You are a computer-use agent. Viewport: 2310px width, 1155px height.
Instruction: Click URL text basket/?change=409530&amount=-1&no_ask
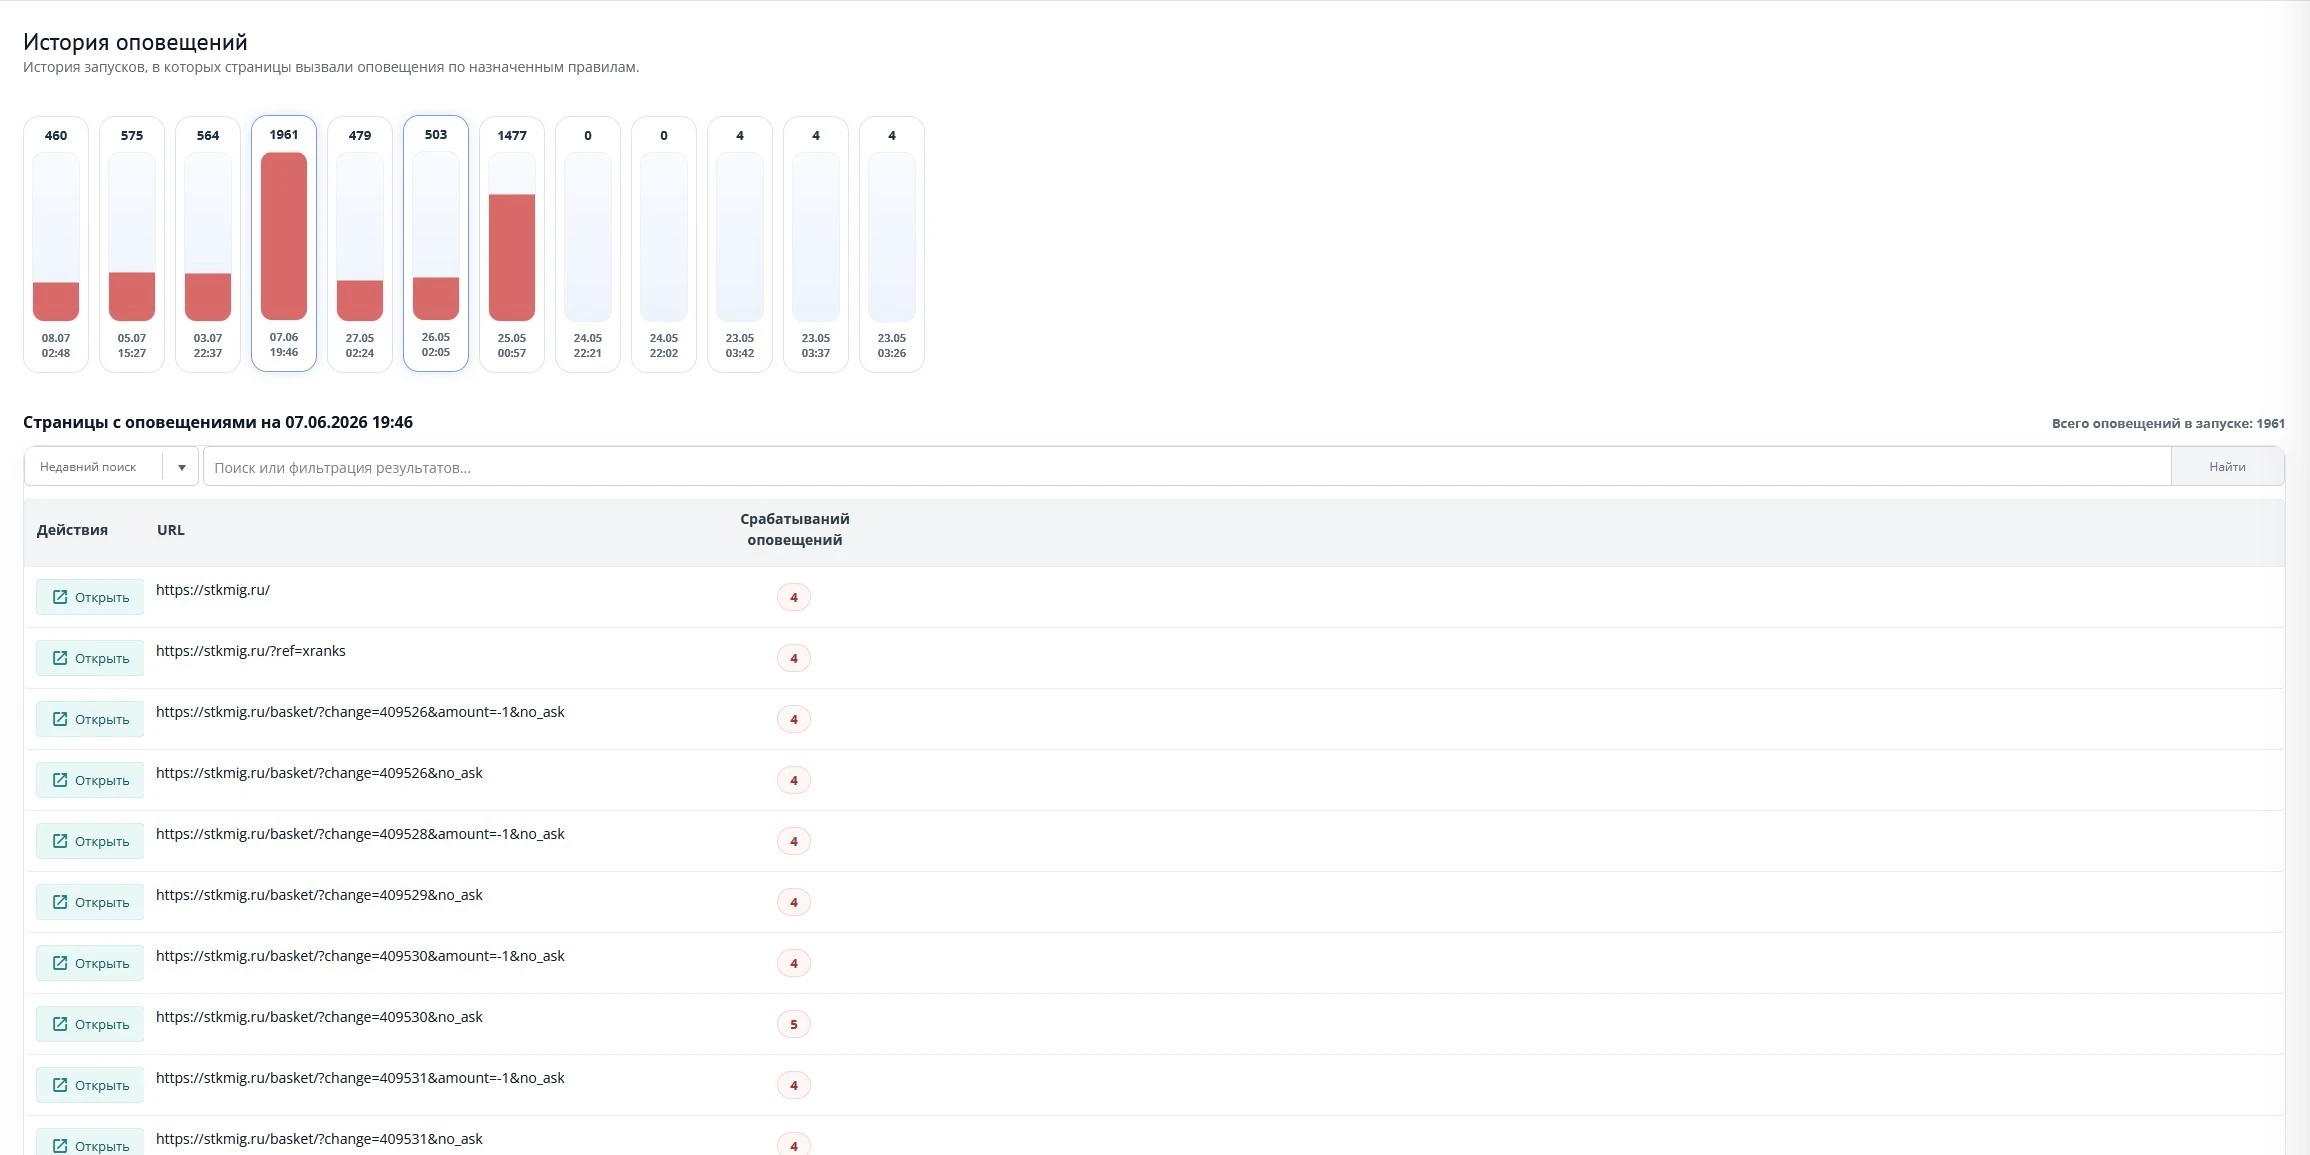point(360,956)
